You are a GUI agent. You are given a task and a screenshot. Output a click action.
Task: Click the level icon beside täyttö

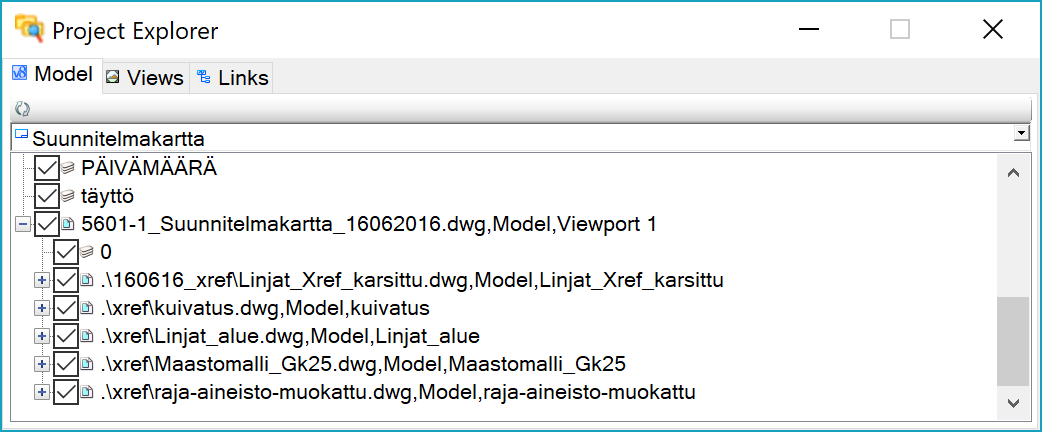tap(68, 196)
